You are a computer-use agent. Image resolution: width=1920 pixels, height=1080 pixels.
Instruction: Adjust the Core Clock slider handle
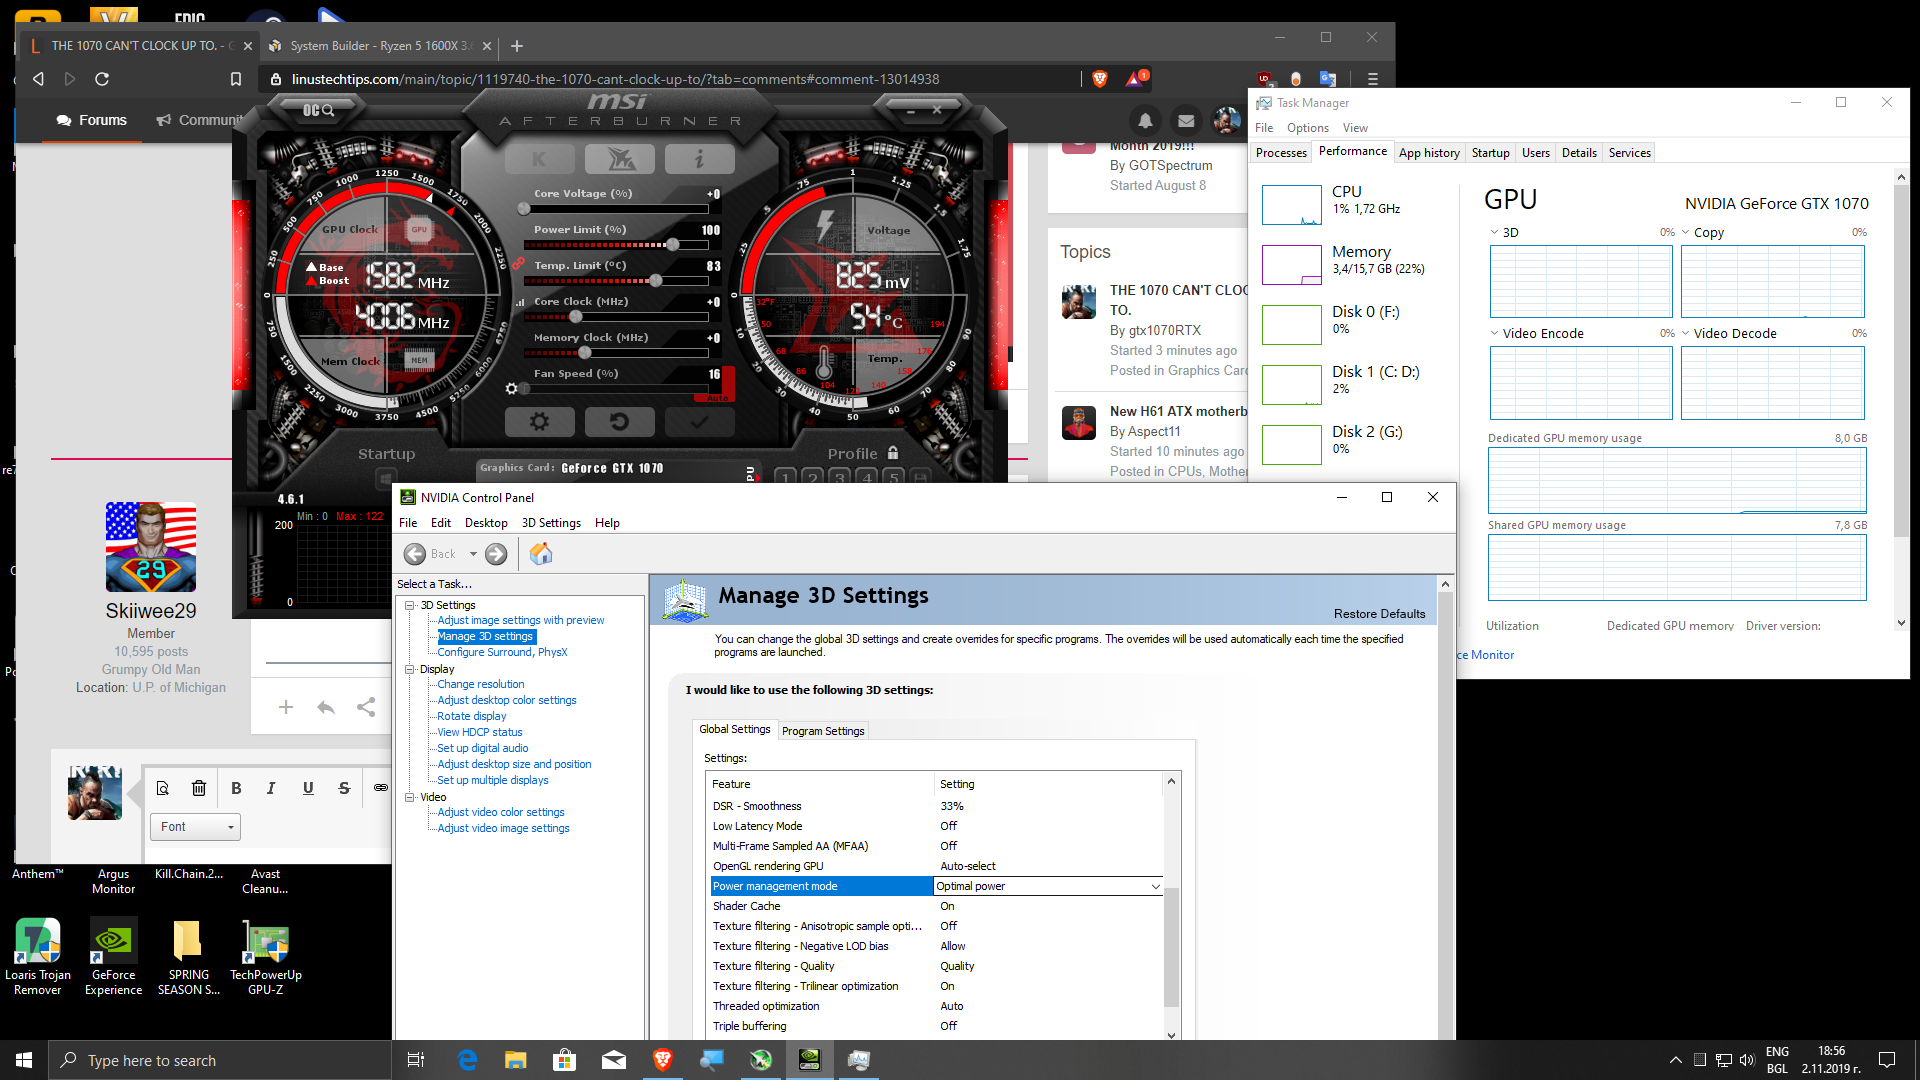point(576,317)
